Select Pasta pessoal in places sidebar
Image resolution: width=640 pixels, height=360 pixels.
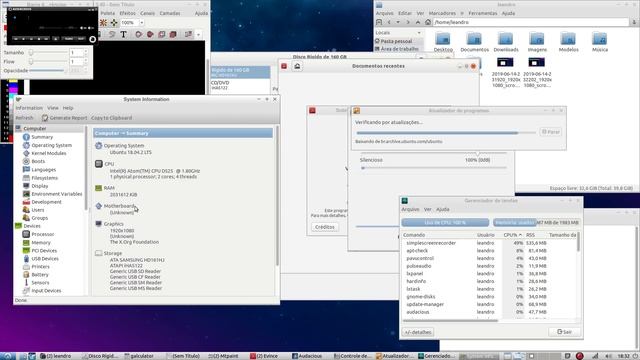(396, 41)
